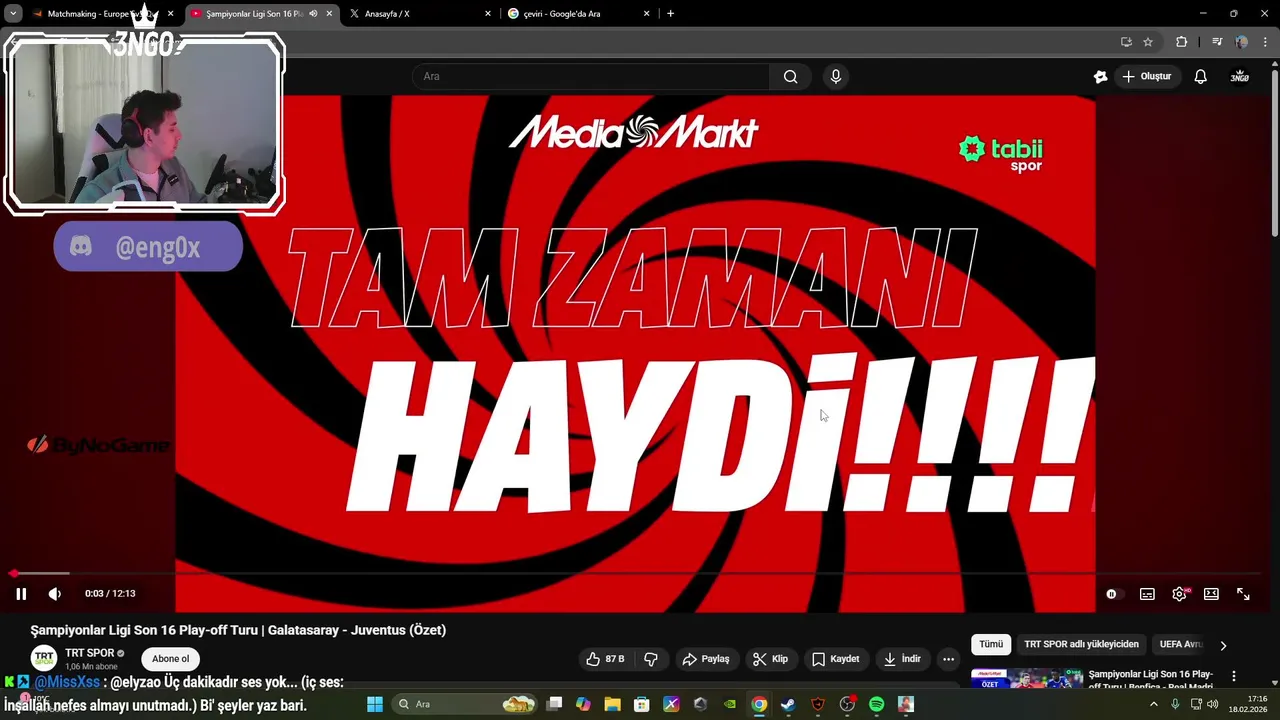Open Task View on the taskbar
1280x720 pixels.
tap(555, 704)
